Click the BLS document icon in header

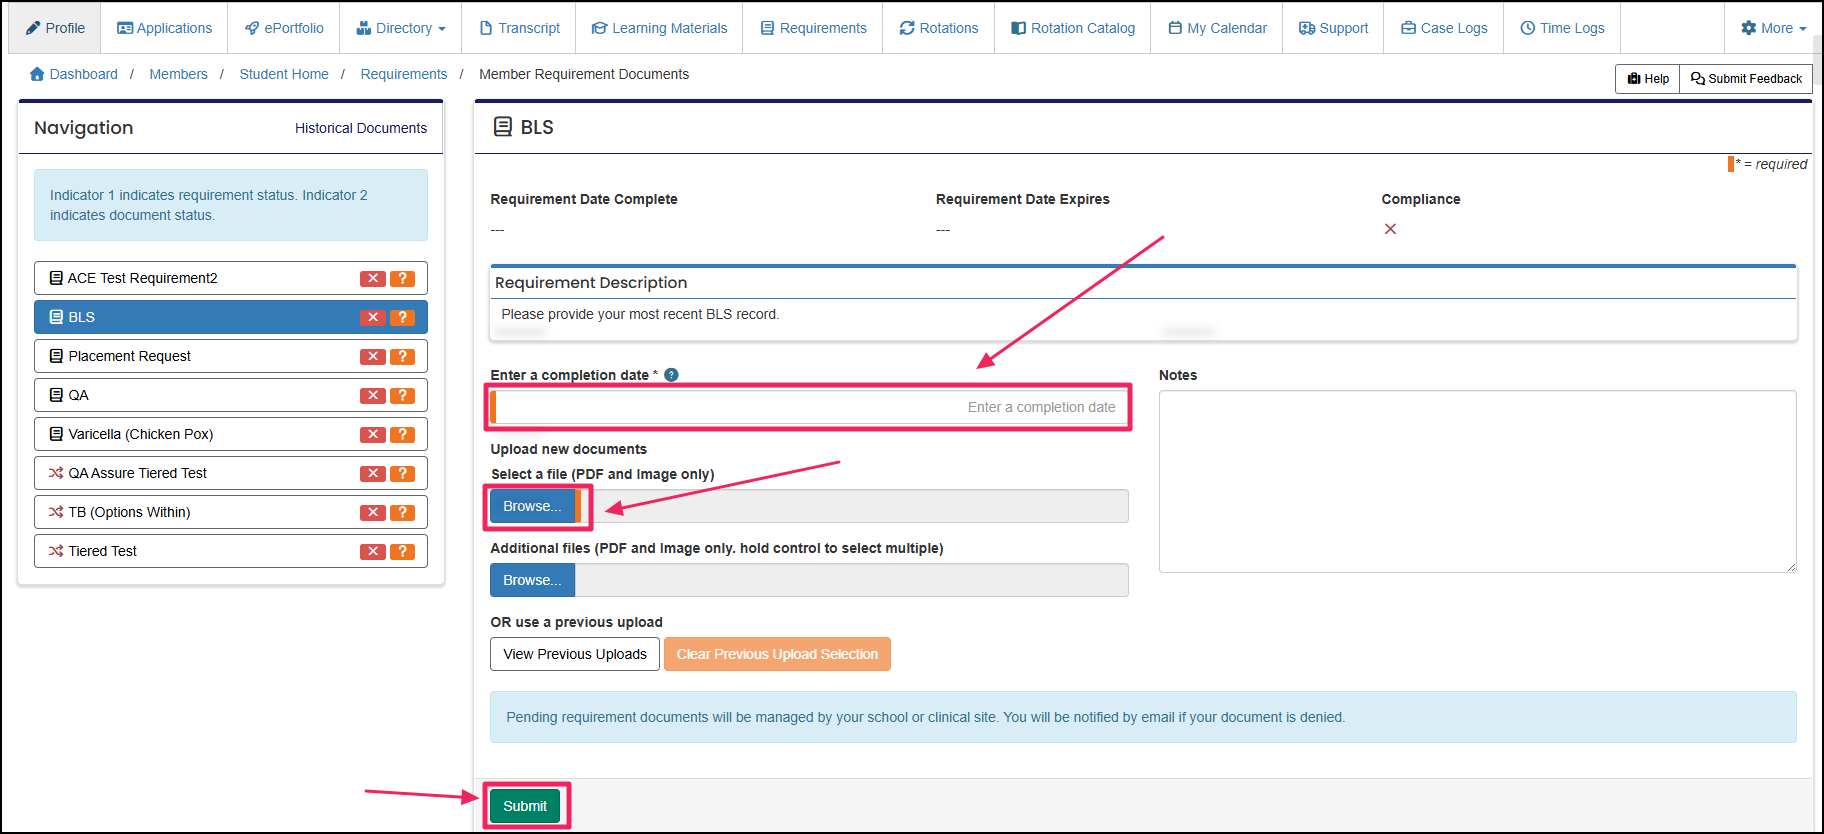[x=503, y=127]
